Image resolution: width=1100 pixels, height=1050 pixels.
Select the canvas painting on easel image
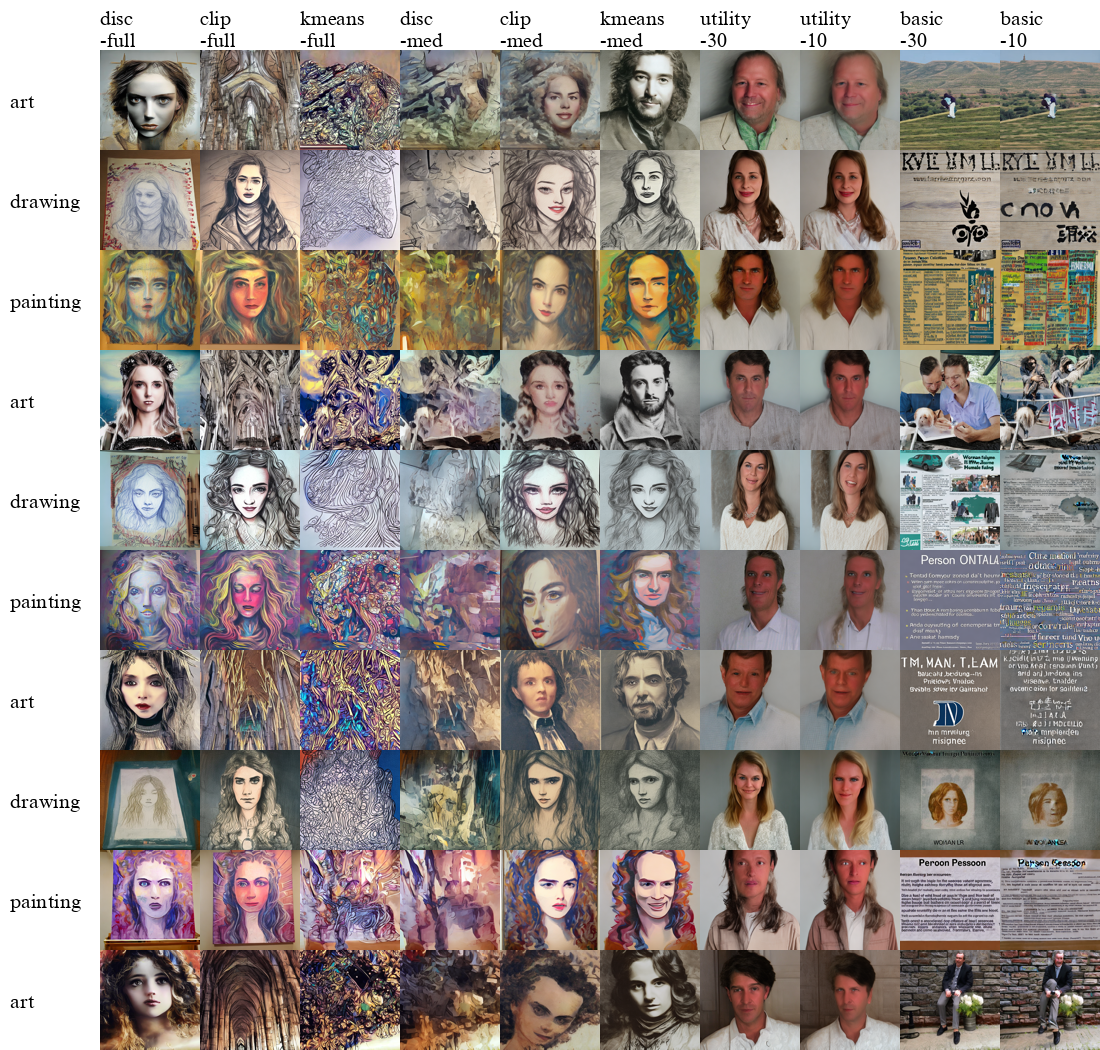[x=149, y=901]
